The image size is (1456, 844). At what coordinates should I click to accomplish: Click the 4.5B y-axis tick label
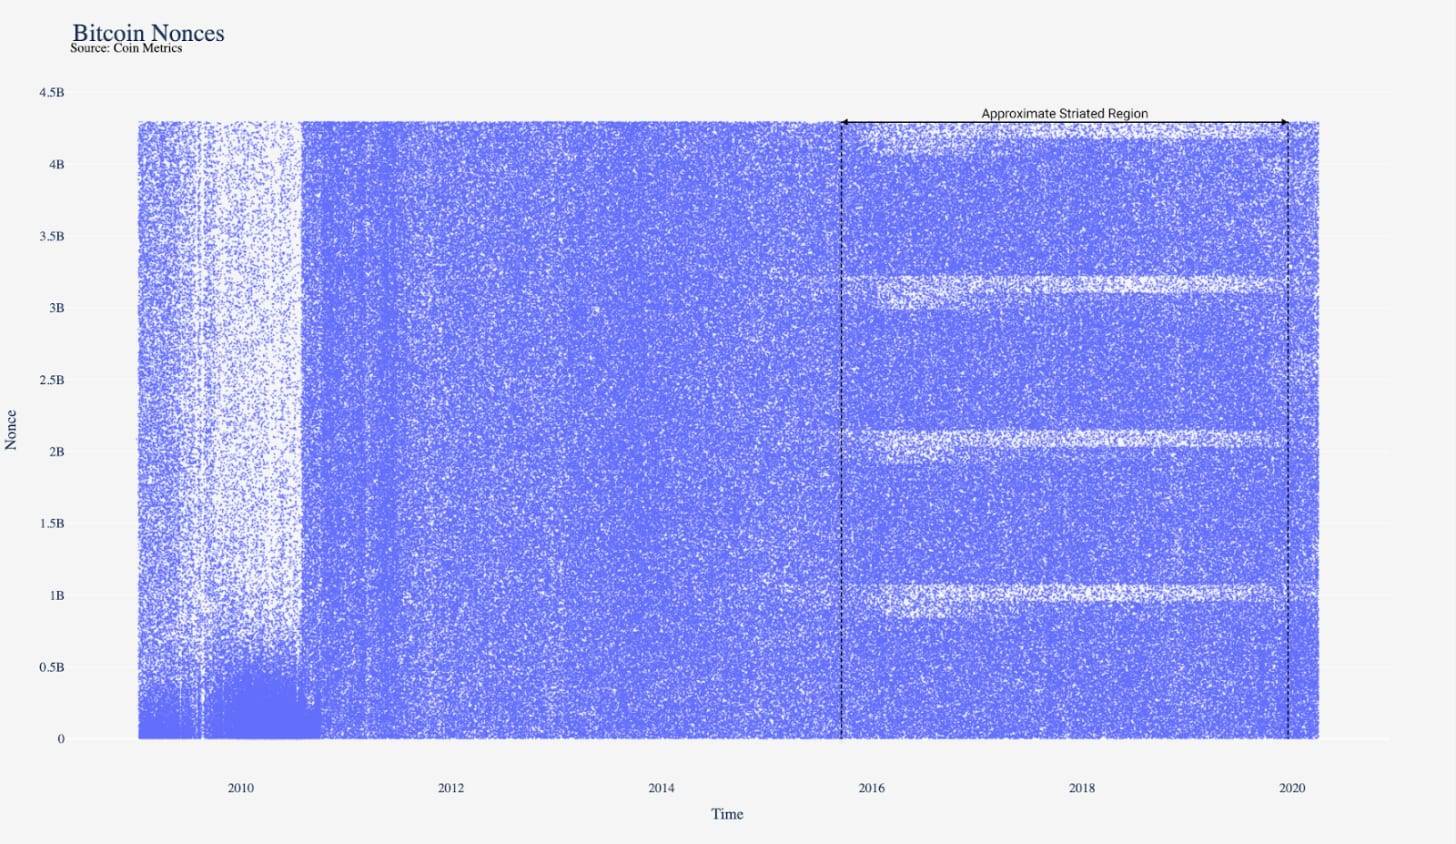coord(52,92)
